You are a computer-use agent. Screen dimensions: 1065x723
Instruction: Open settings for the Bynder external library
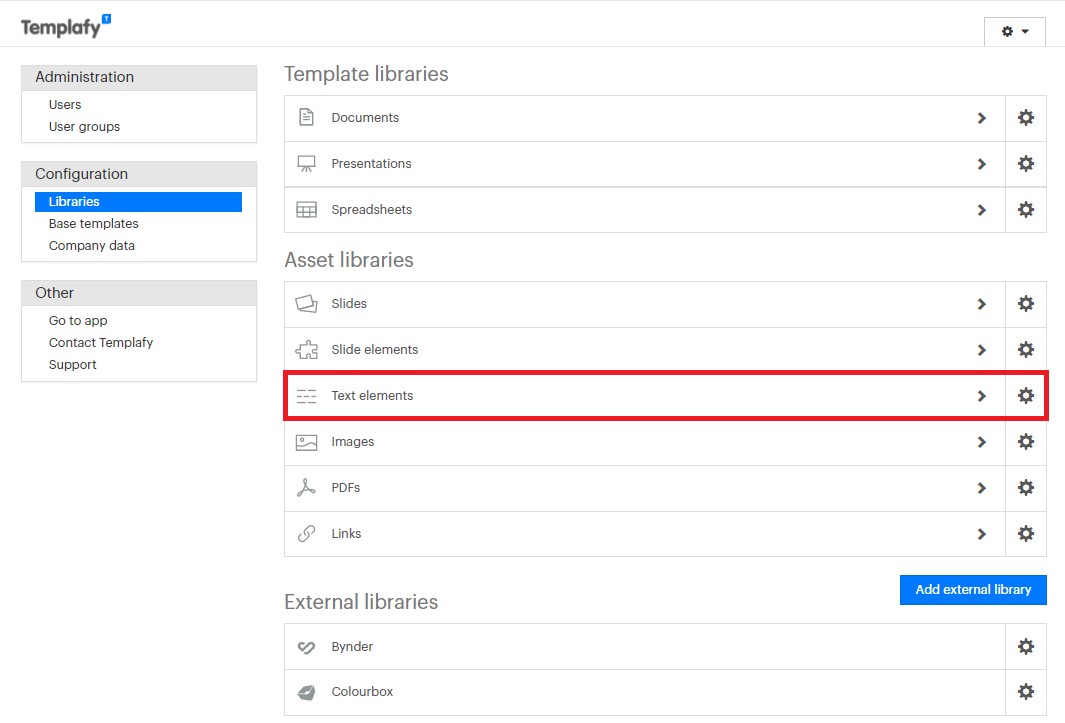click(1026, 646)
